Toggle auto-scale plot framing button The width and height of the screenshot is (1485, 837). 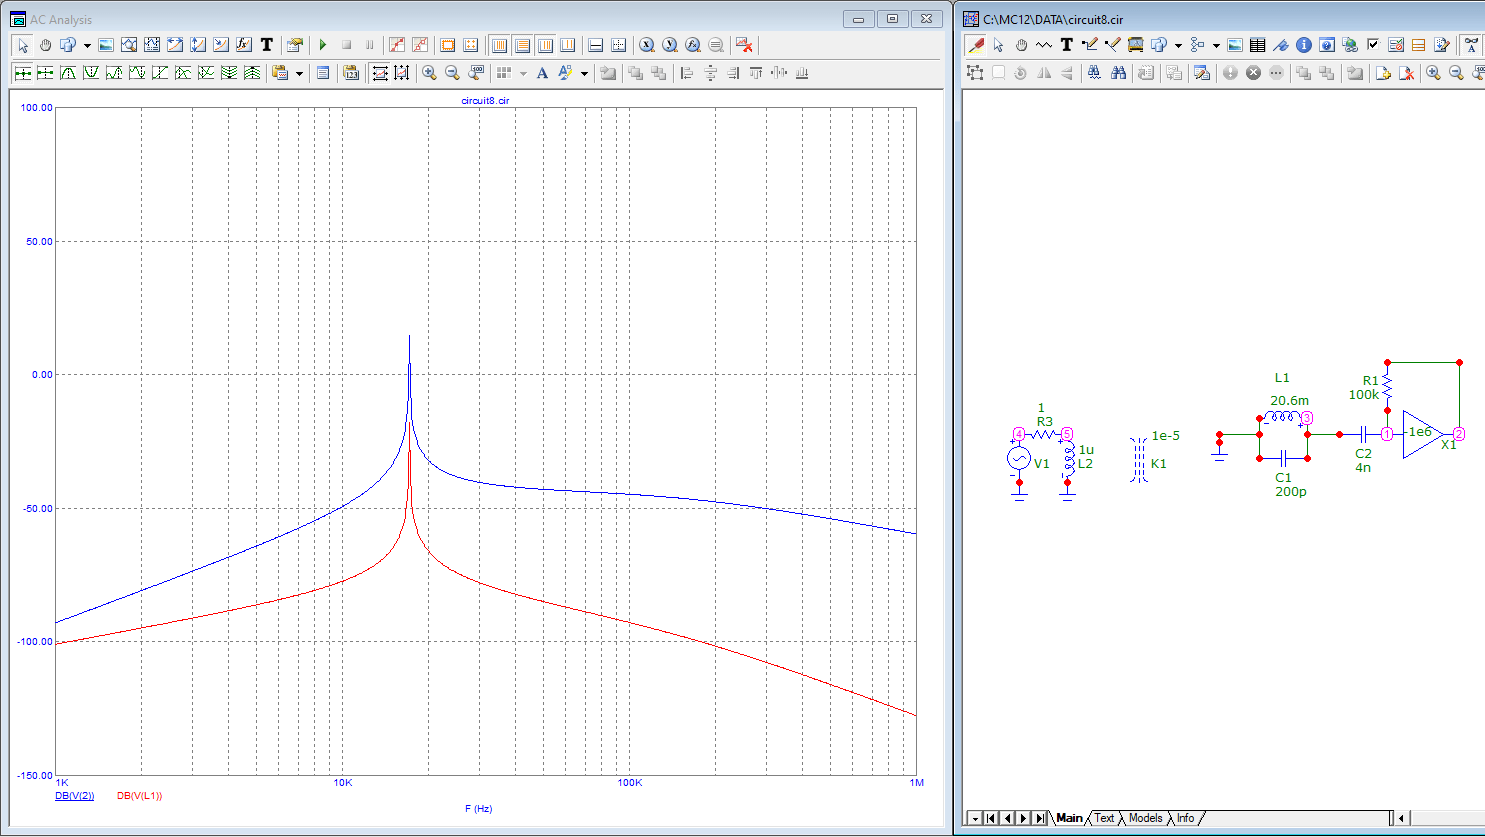point(380,73)
